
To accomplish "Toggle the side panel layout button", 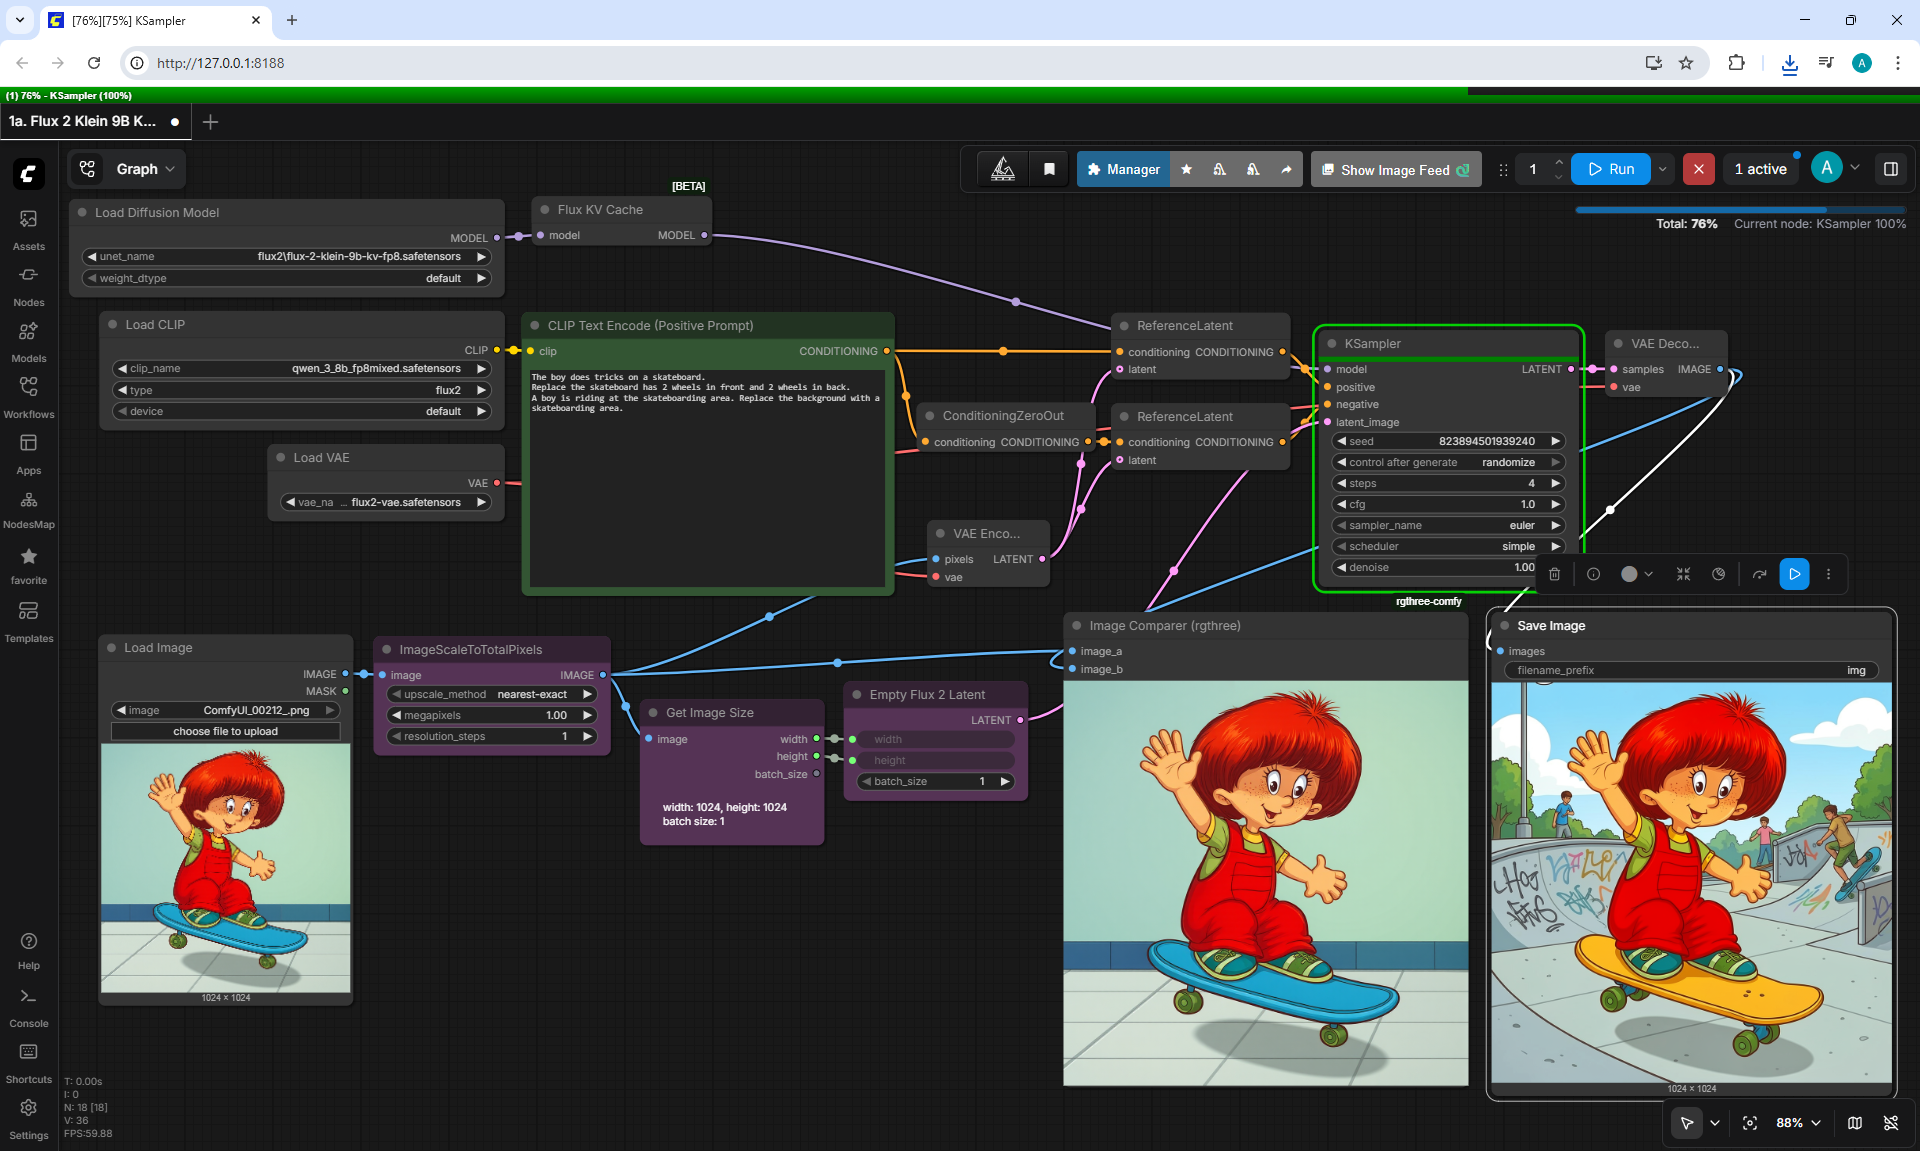I will click(x=1891, y=169).
